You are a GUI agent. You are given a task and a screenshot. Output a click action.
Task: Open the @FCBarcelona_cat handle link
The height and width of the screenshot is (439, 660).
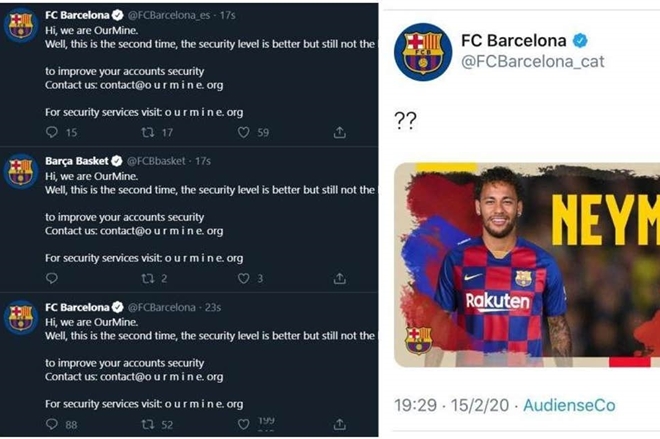[x=532, y=62]
